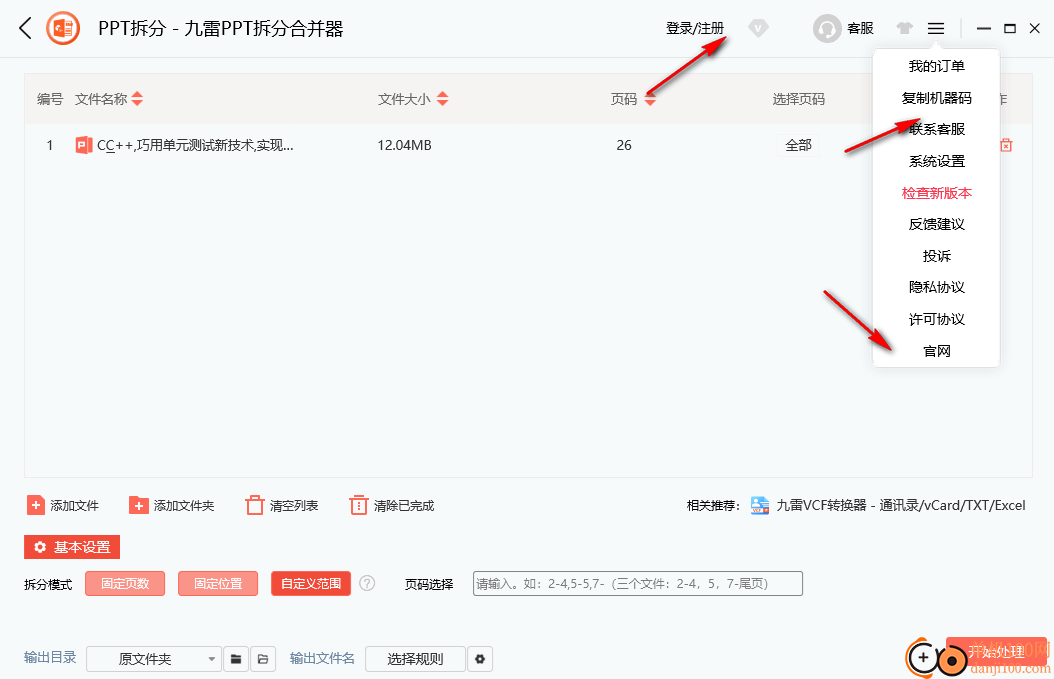Image resolution: width=1054 pixels, height=679 pixels.
Task: Choose 联系客服 from menu
Action: click(936, 129)
